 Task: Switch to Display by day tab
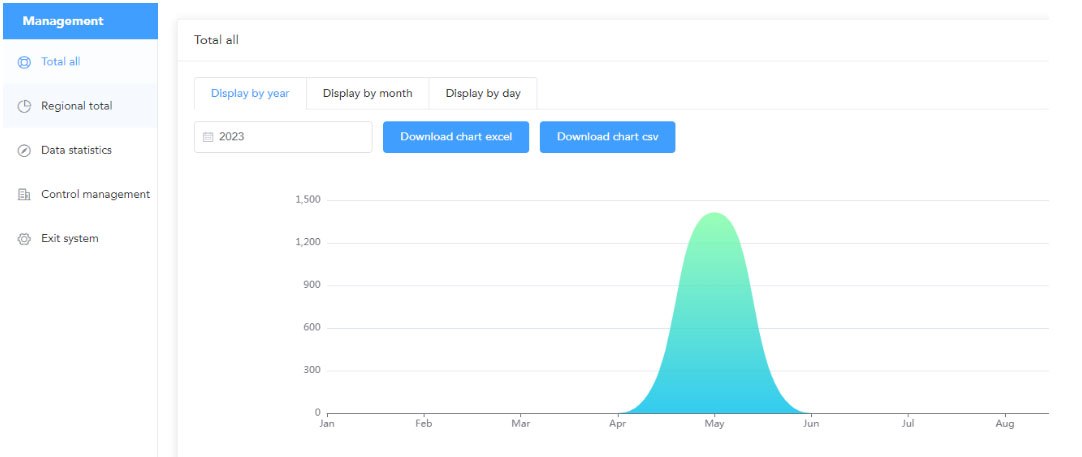click(x=483, y=94)
